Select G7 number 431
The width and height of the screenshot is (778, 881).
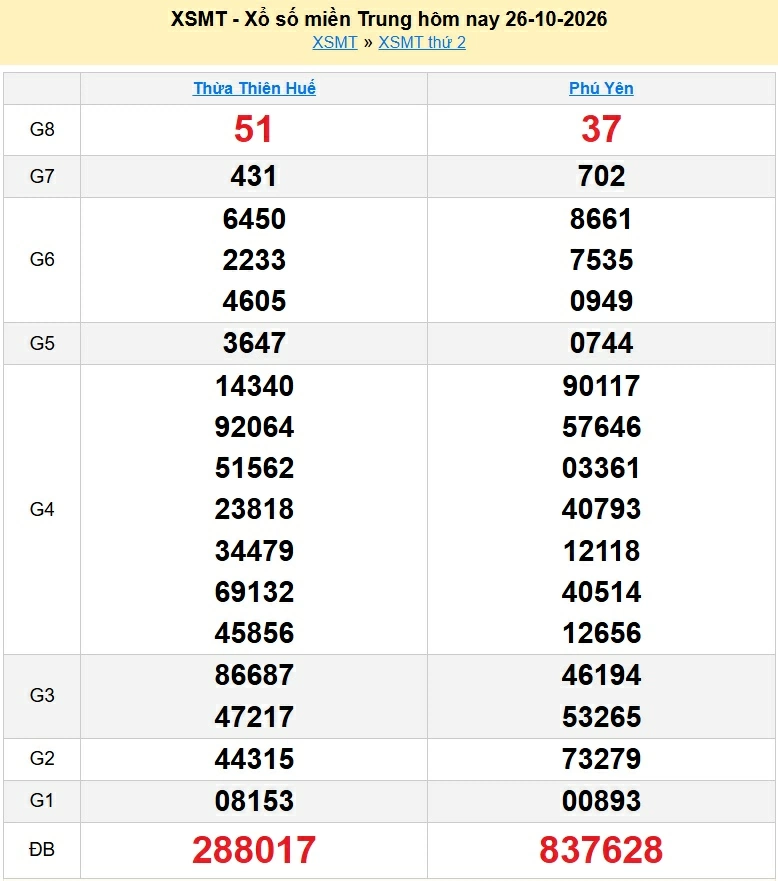pos(254,176)
